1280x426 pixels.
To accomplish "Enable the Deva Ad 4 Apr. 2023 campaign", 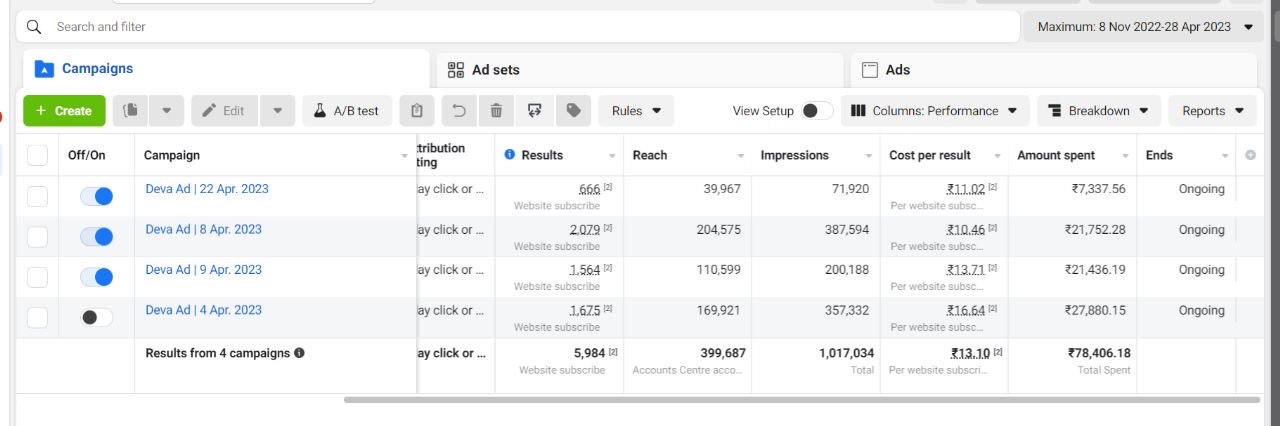I will pos(96,317).
